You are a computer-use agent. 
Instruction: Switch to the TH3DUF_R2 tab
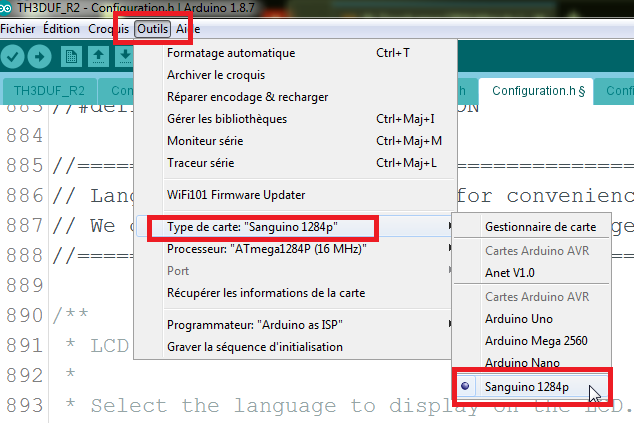tap(49, 91)
